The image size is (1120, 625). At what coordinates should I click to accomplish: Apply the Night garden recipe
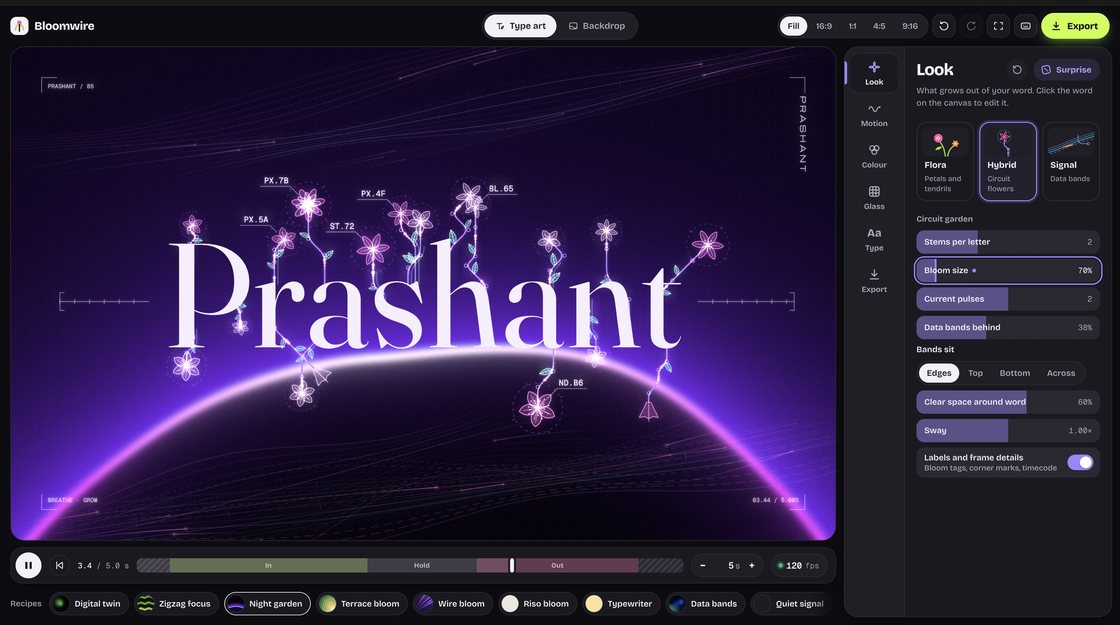click(x=267, y=604)
